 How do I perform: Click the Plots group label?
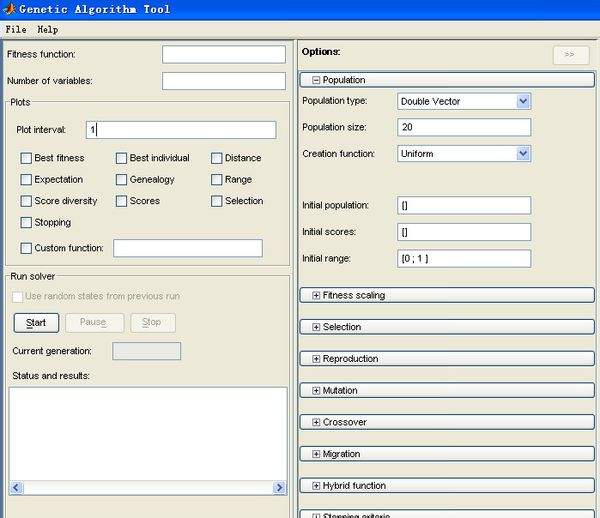pos(20,103)
